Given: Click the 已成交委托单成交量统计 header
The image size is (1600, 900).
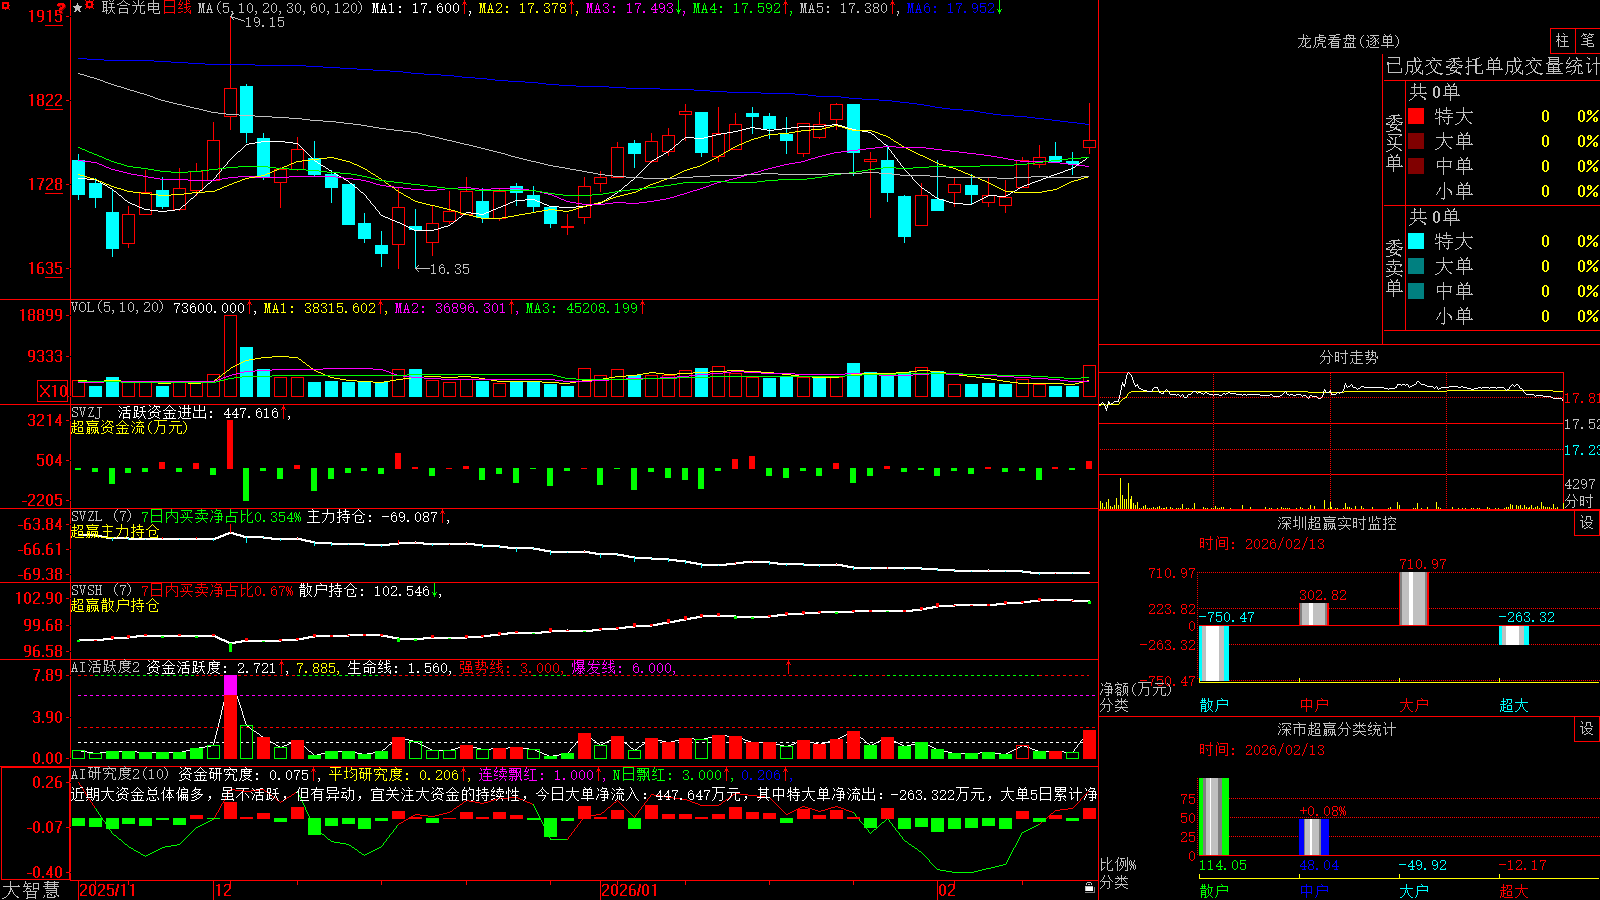Looking at the screenshot, I should (x=1492, y=66).
